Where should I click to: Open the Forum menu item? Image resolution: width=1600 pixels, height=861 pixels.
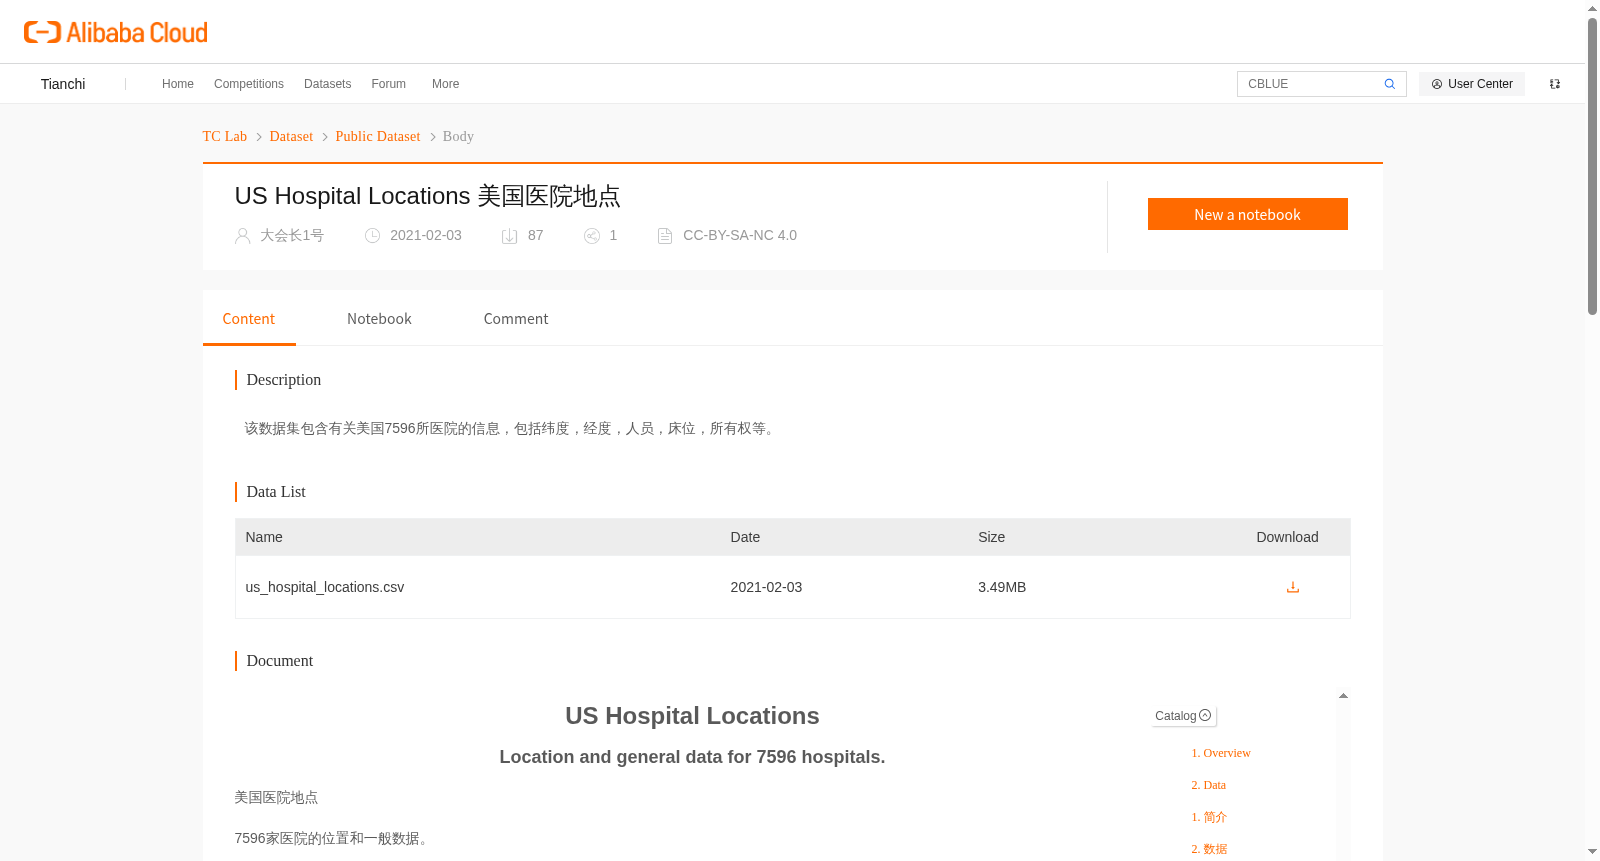coord(389,84)
